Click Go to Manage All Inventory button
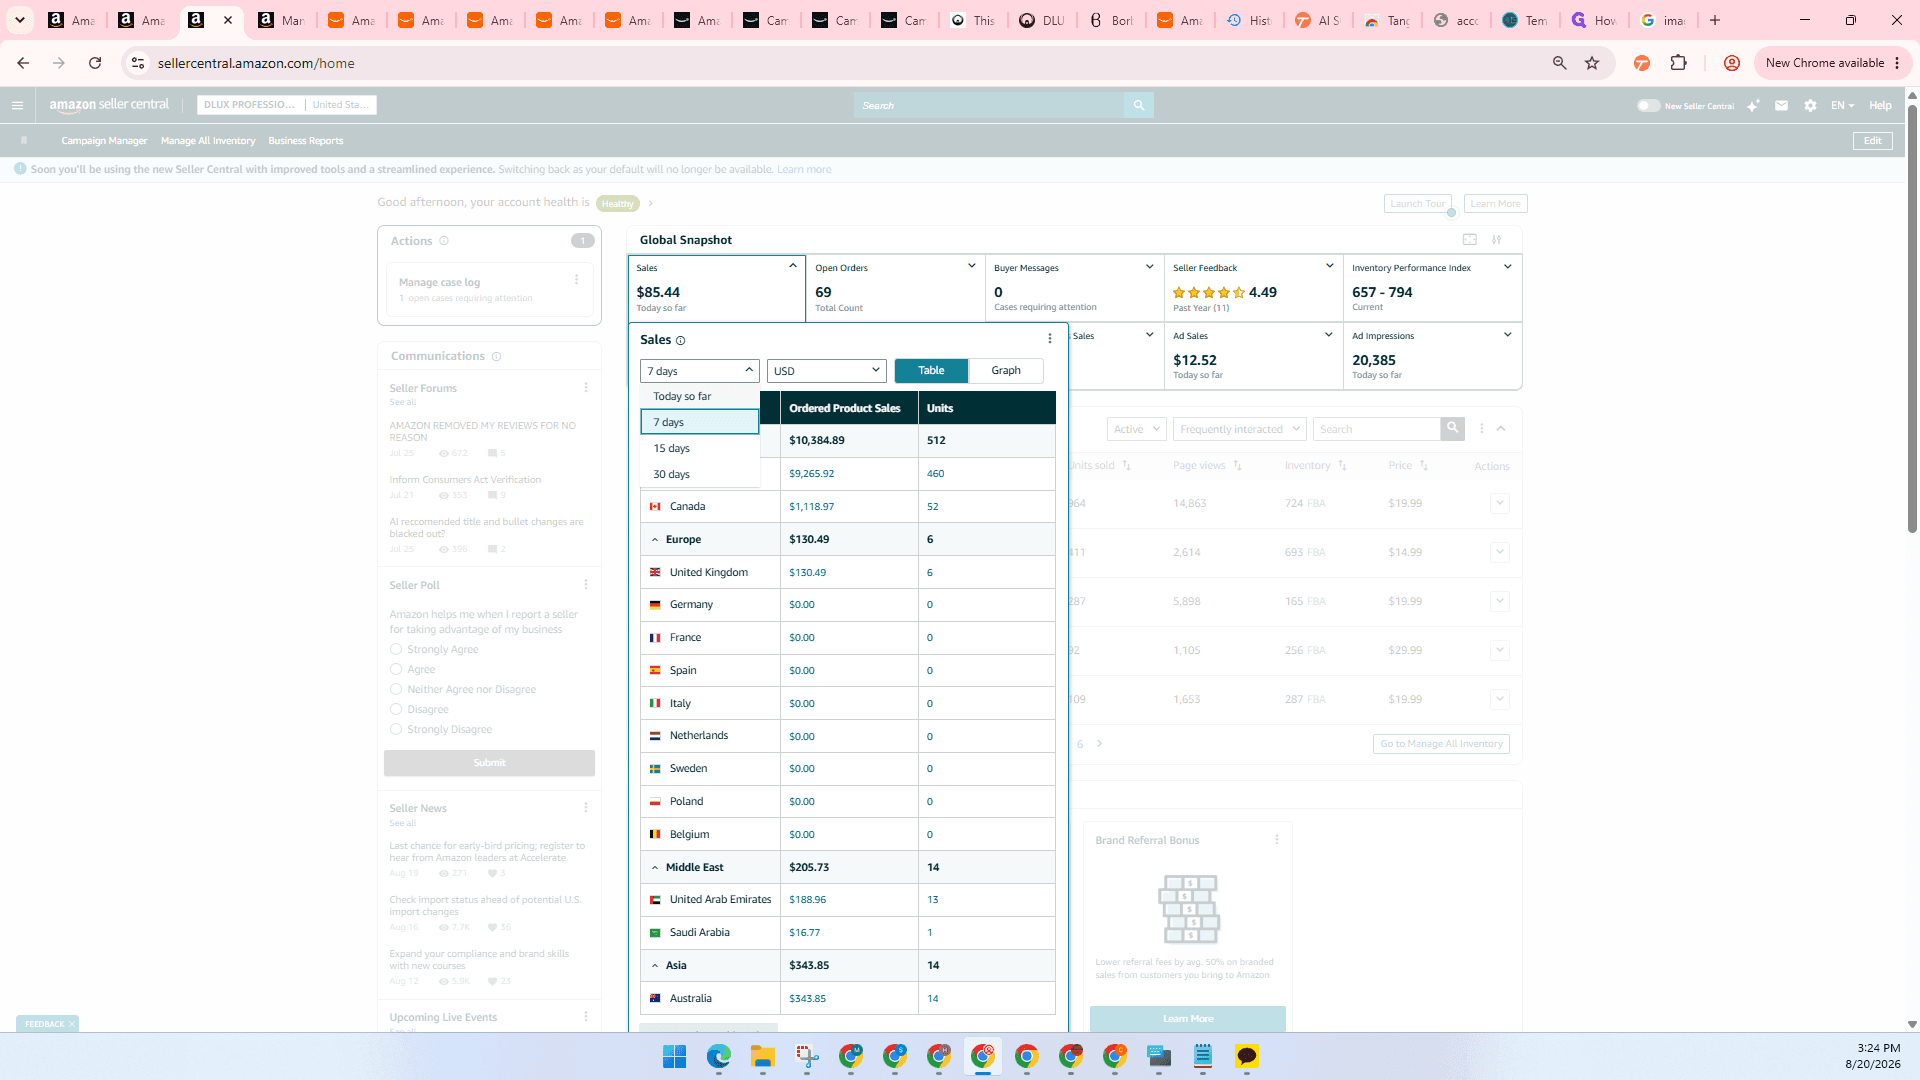Screen dimensions: 1920x1080 click(x=1441, y=744)
